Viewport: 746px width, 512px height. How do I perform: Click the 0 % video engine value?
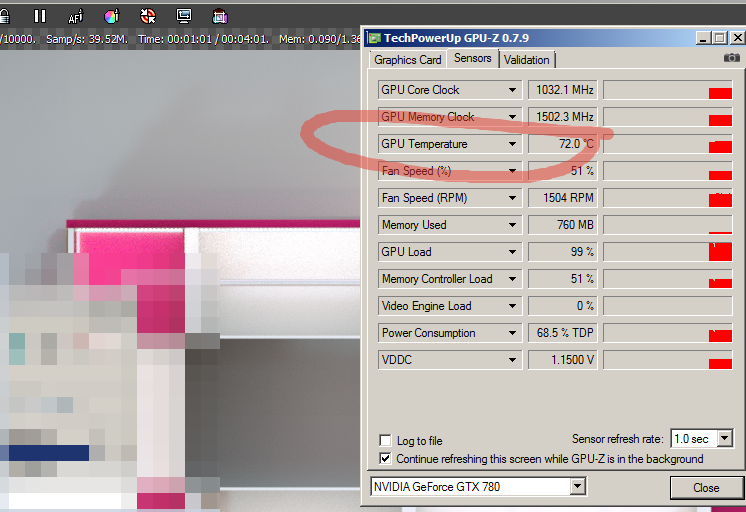tap(563, 306)
